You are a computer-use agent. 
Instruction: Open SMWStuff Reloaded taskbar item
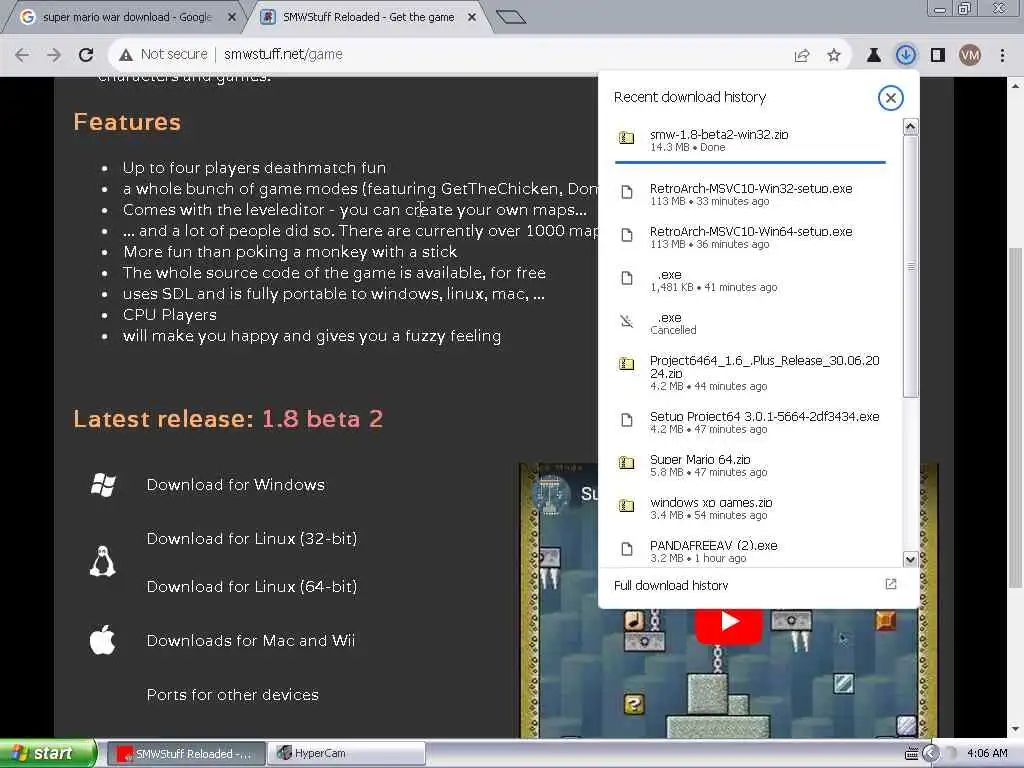tap(186, 754)
